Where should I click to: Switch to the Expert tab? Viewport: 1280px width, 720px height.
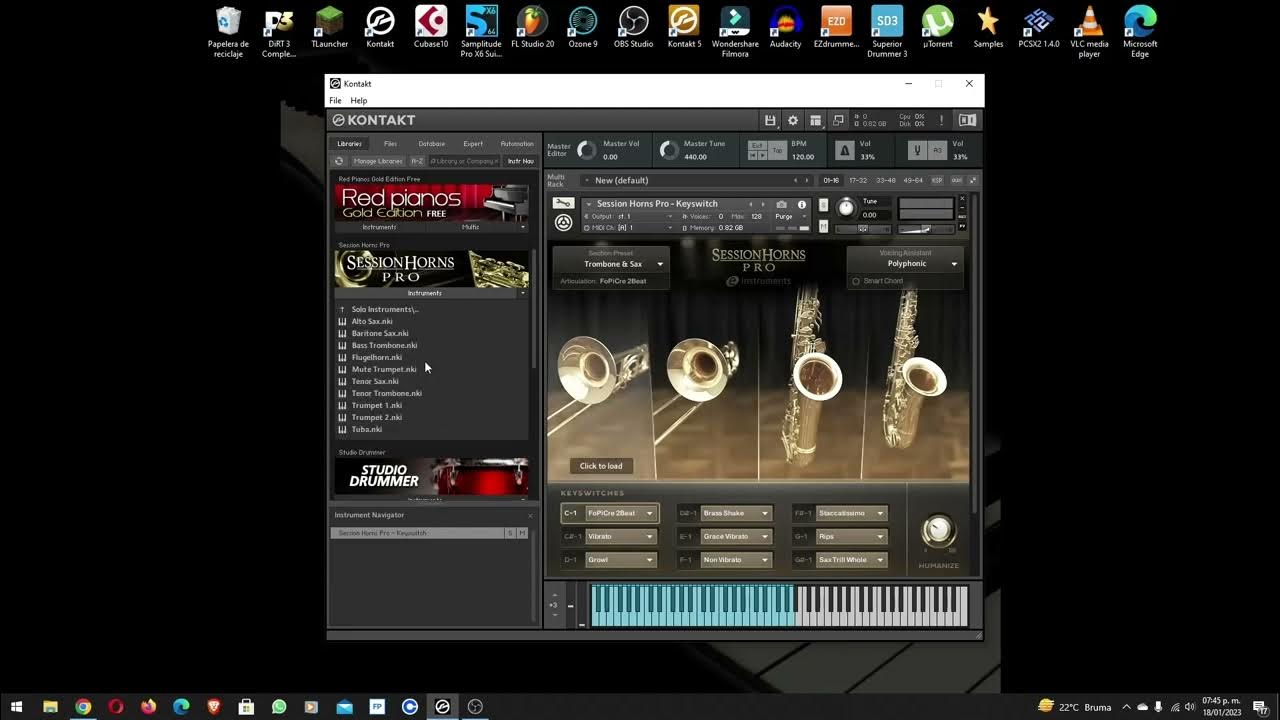473,144
